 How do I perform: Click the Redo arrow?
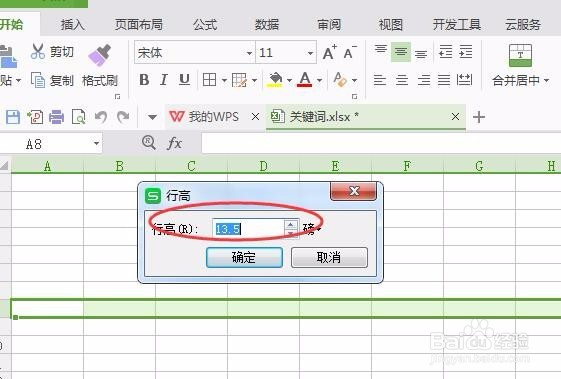pyautogui.click(x=123, y=117)
